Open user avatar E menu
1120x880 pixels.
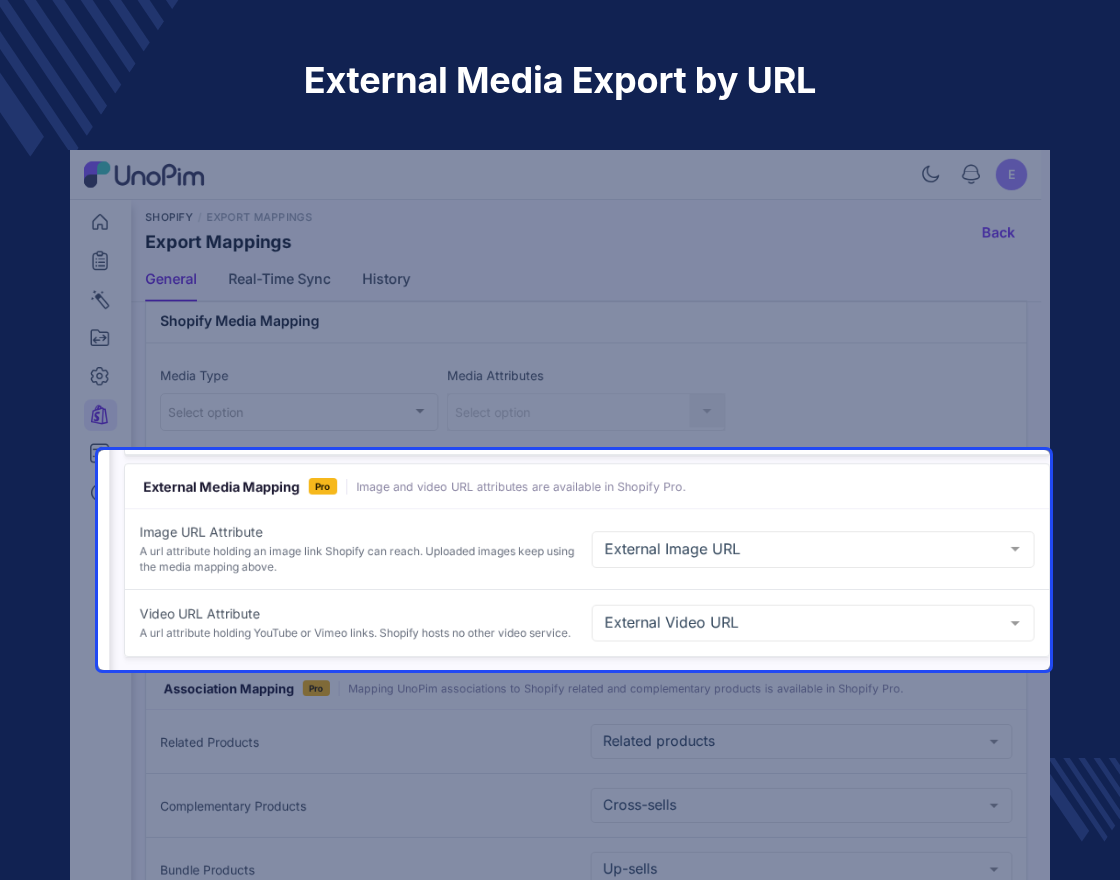[1011, 174]
